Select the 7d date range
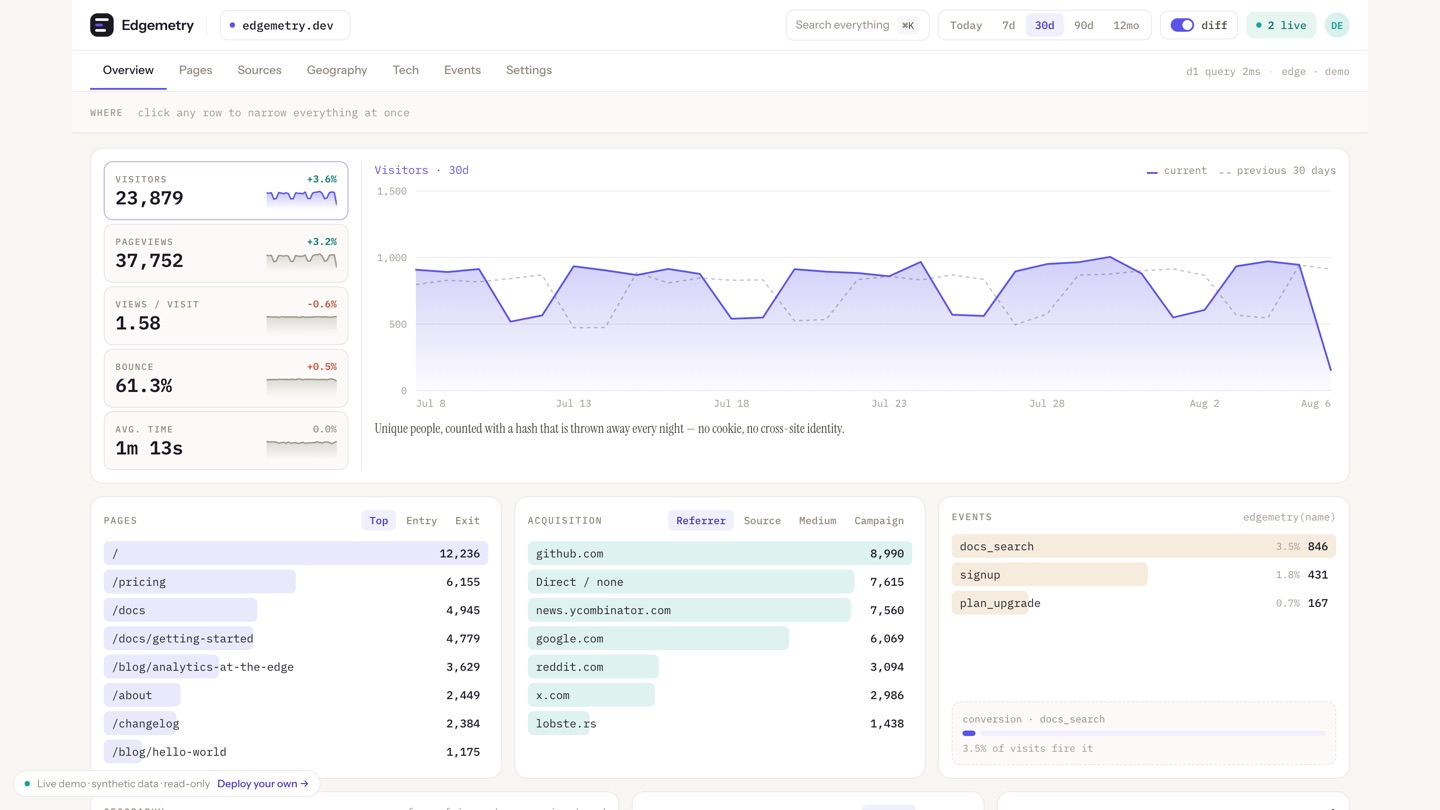The width and height of the screenshot is (1440, 810). [x=1008, y=25]
